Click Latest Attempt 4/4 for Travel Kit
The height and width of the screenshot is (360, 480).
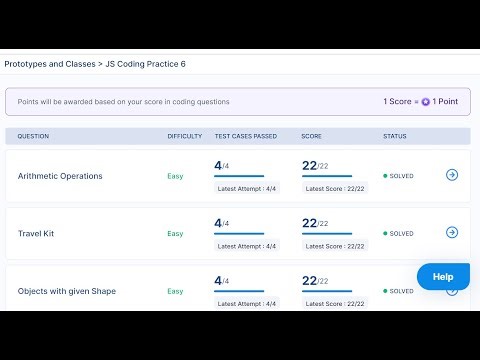click(x=247, y=246)
